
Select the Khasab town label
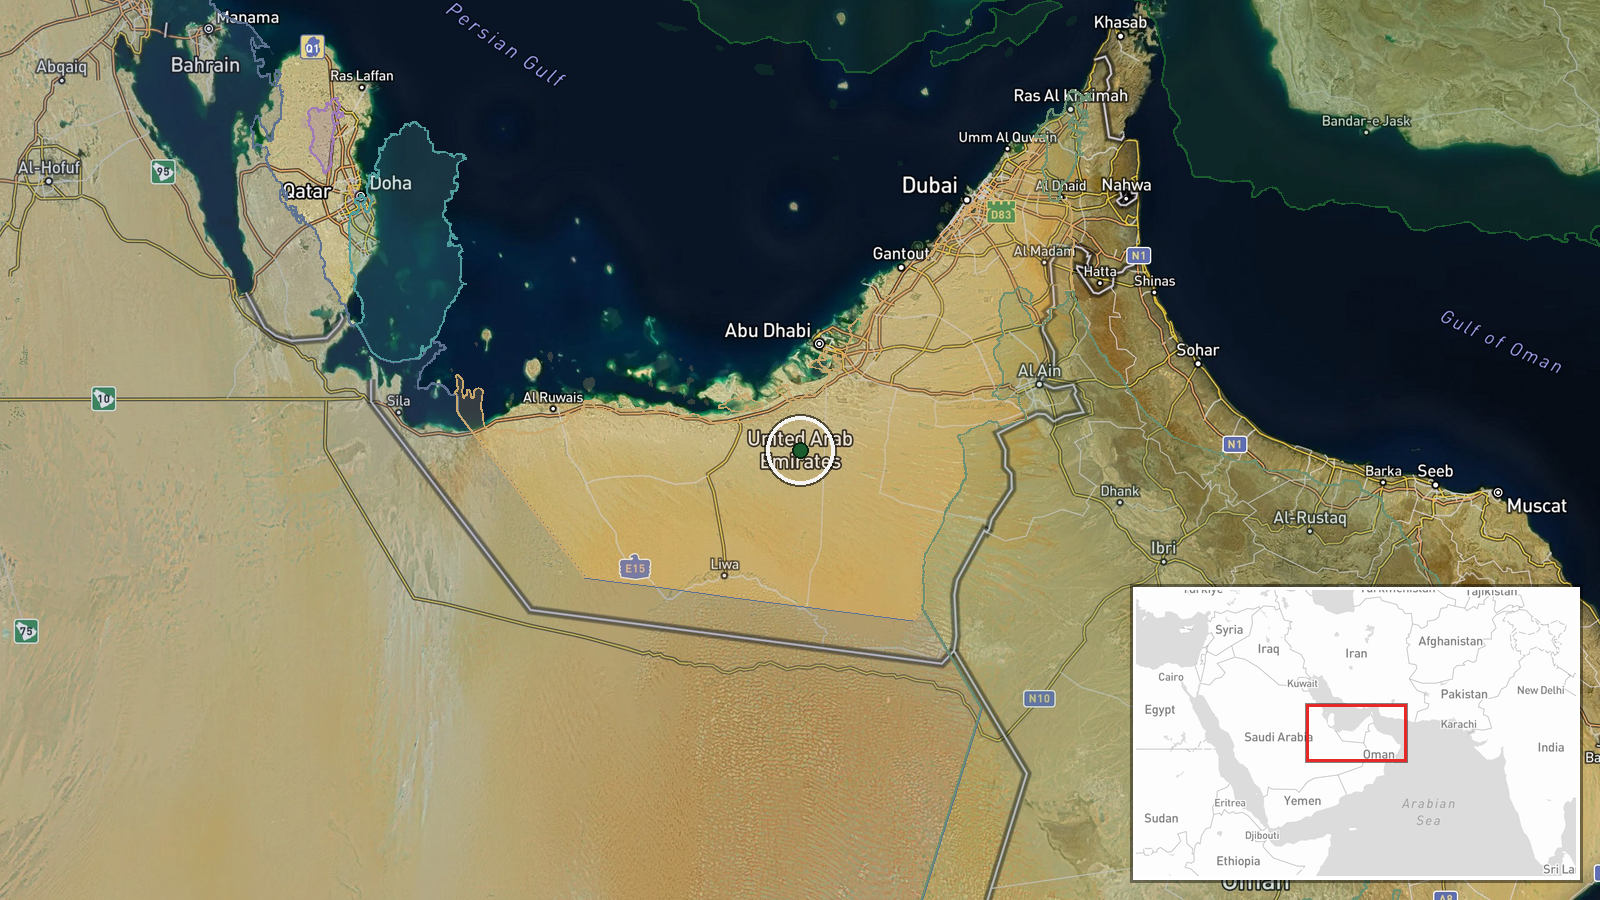point(1120,22)
